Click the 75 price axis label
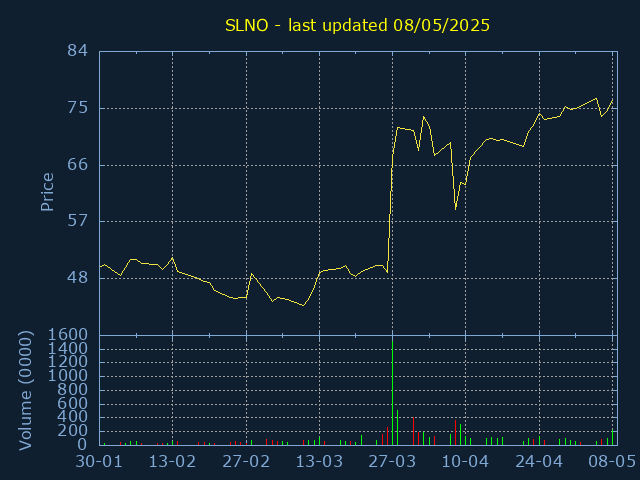The width and height of the screenshot is (640, 480). coord(78,108)
